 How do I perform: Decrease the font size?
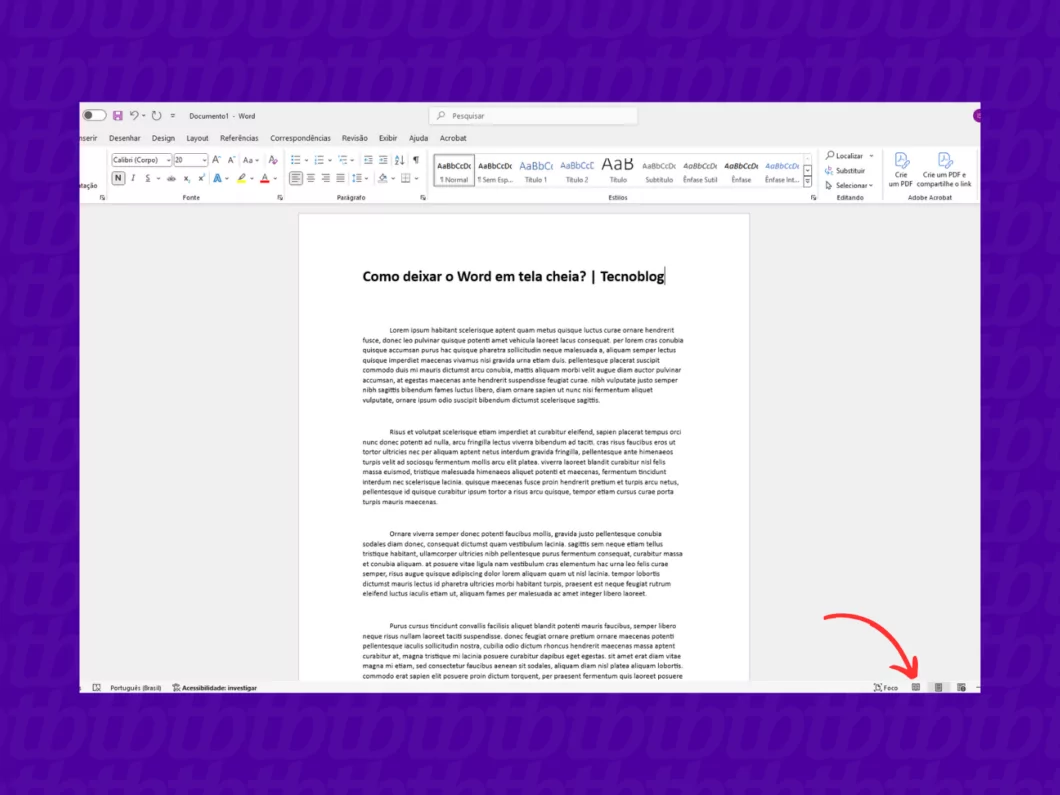pyautogui.click(x=231, y=160)
